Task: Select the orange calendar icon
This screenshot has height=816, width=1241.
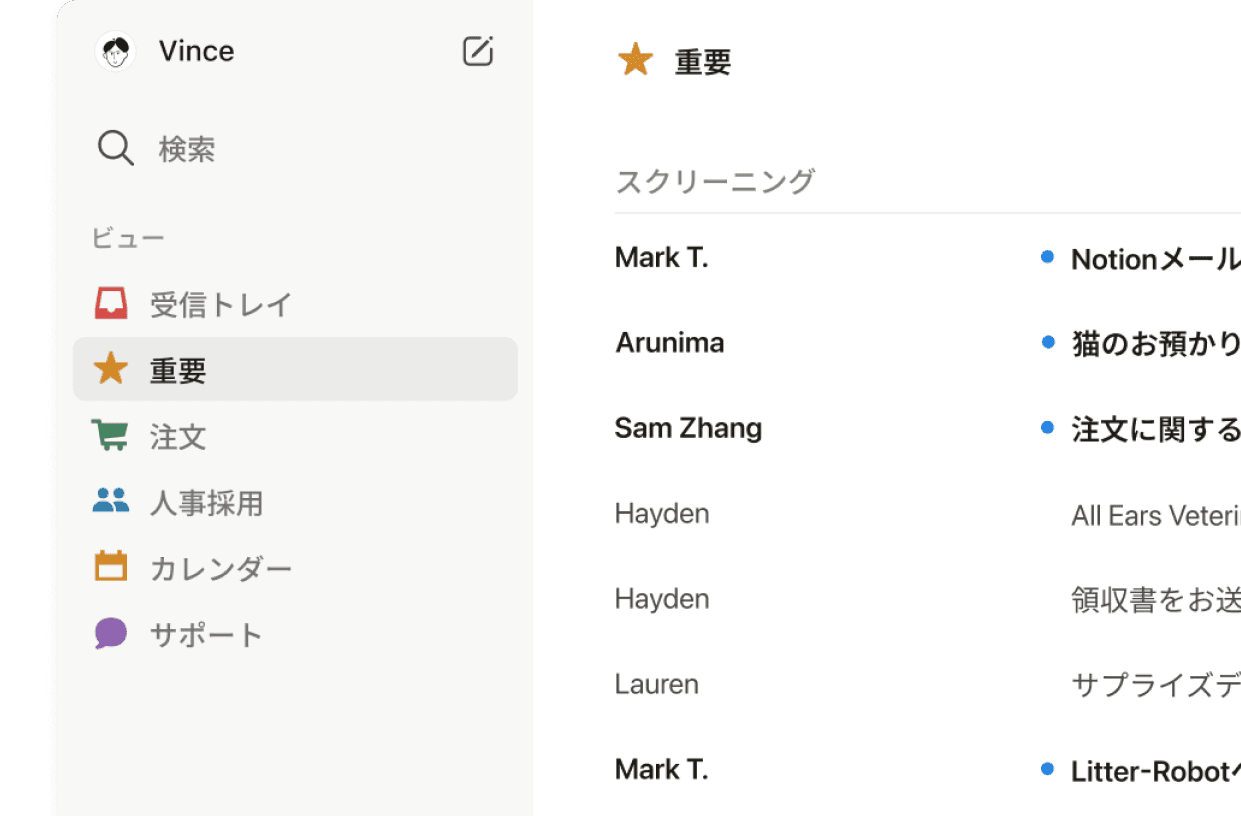Action: (111, 566)
